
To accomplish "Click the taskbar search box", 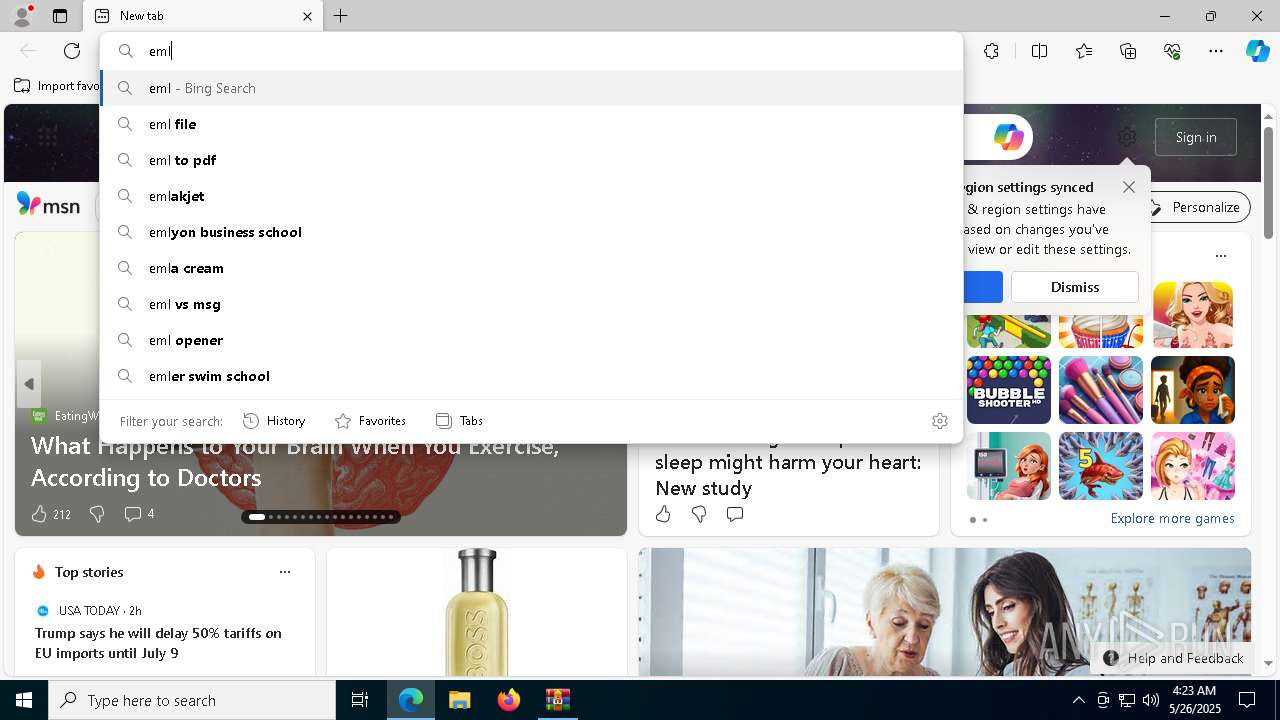I will pos(192,700).
